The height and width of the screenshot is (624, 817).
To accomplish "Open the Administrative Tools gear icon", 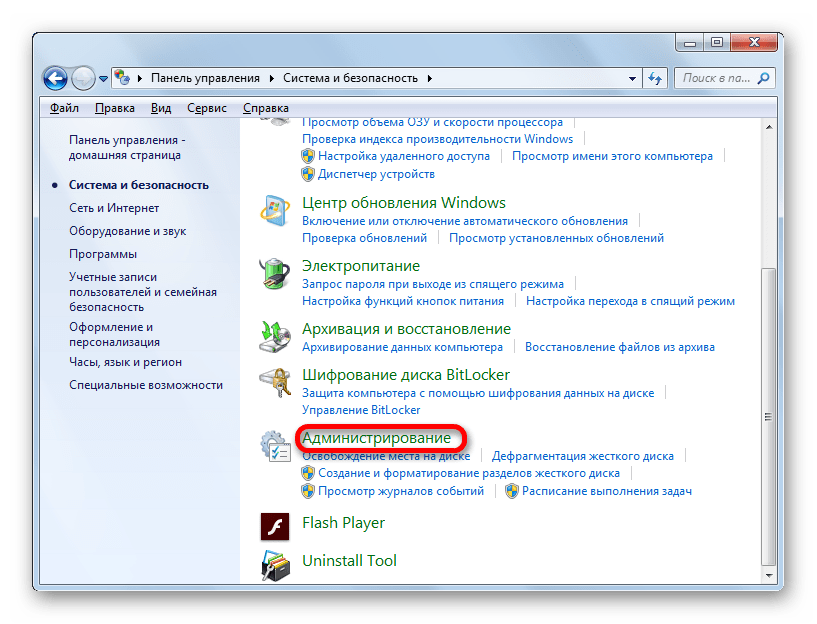I will 275,446.
